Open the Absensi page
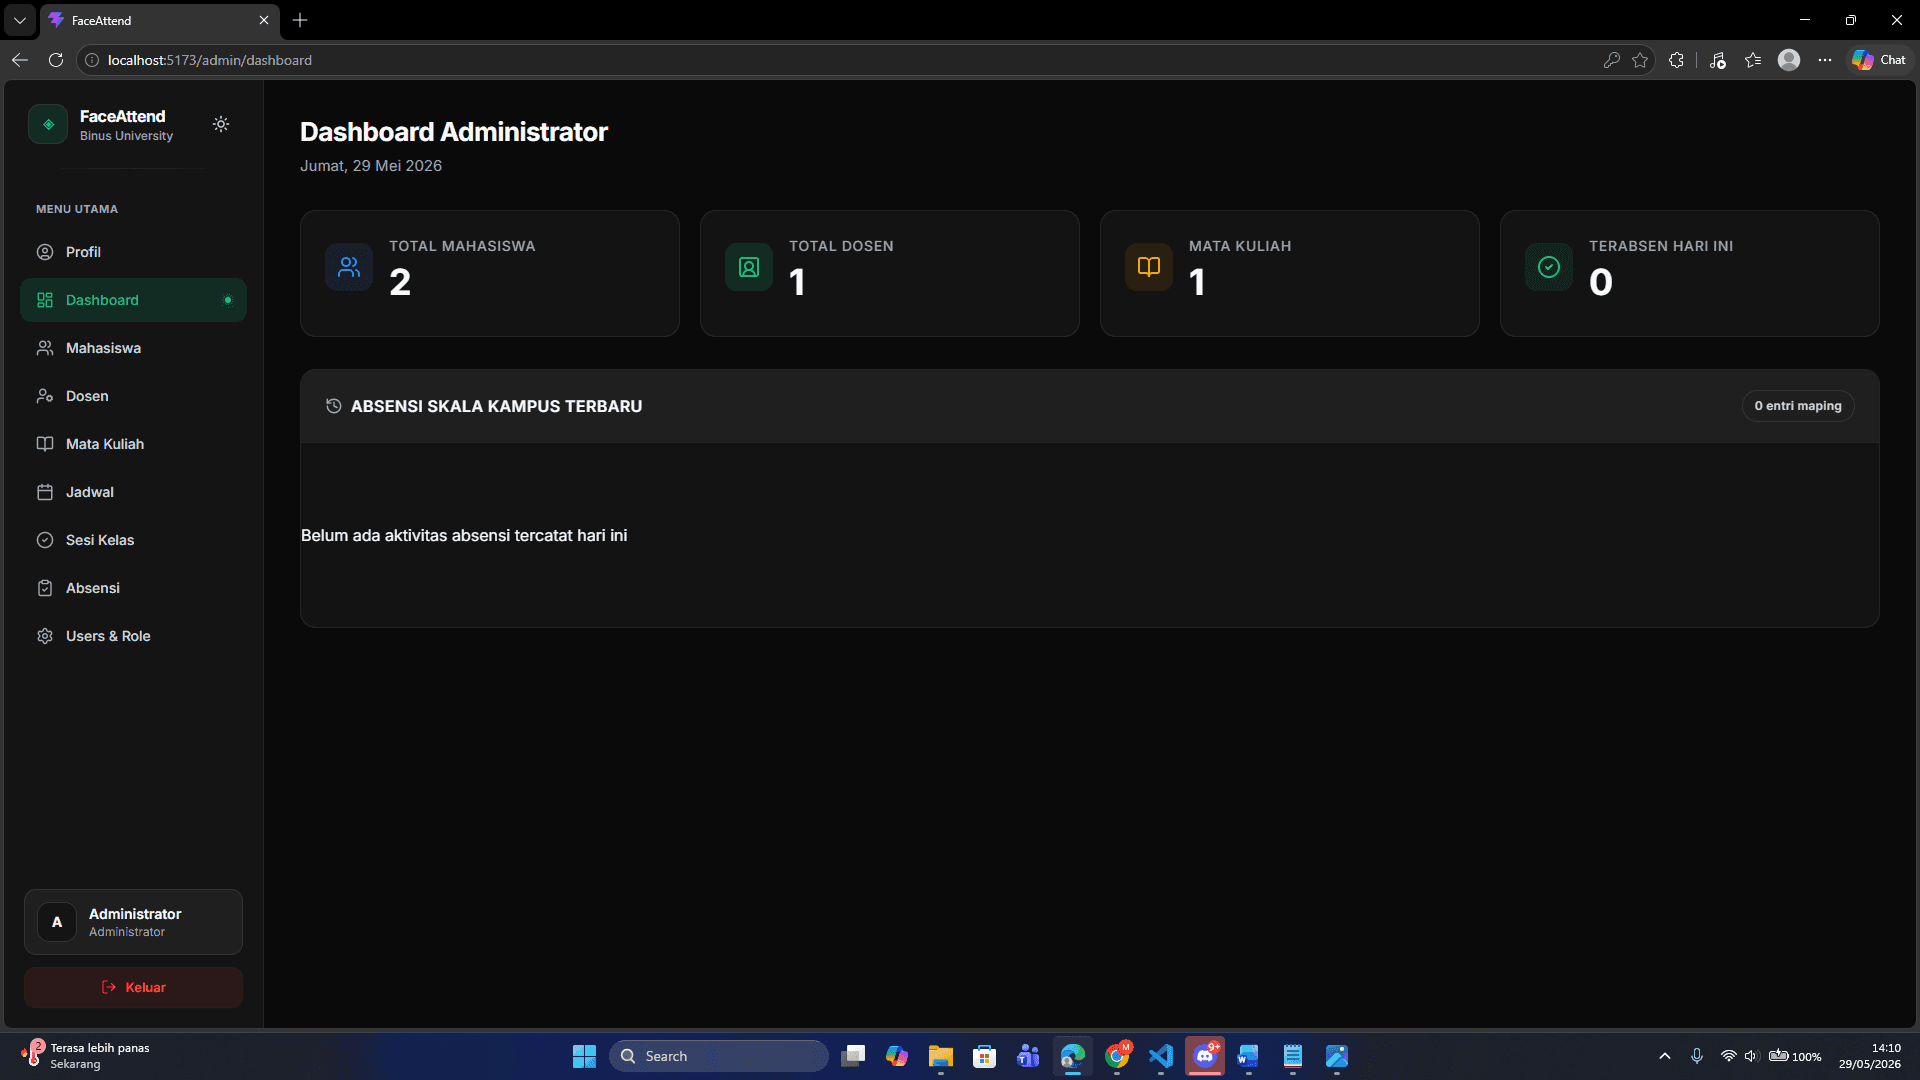The height and width of the screenshot is (1080, 1920). coord(133,588)
